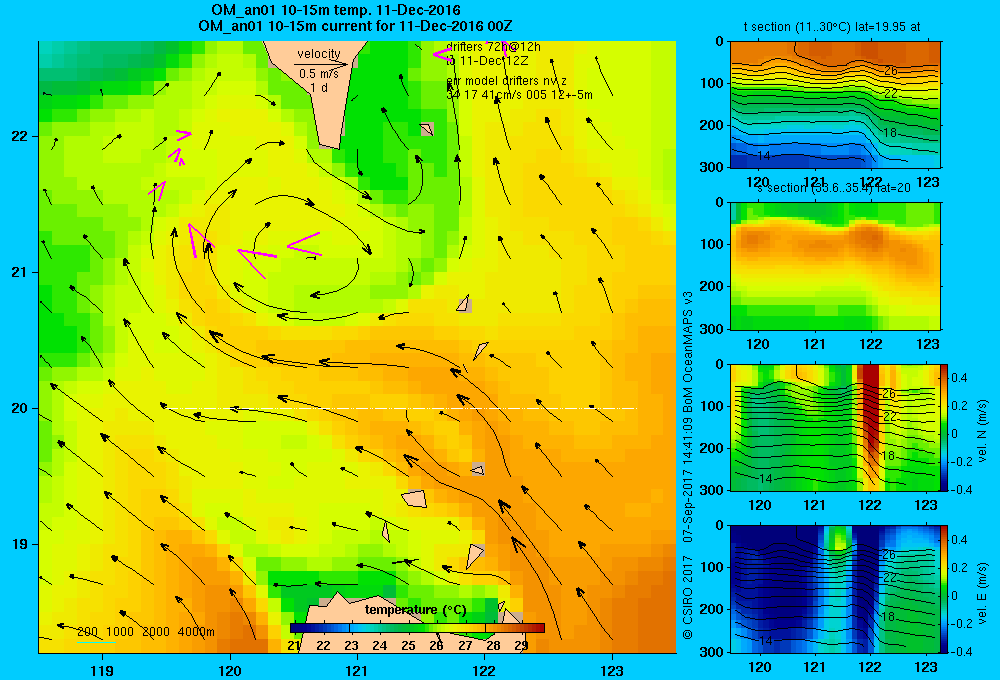Click the temperature colorbar tick label '25'

[x=408, y=646]
